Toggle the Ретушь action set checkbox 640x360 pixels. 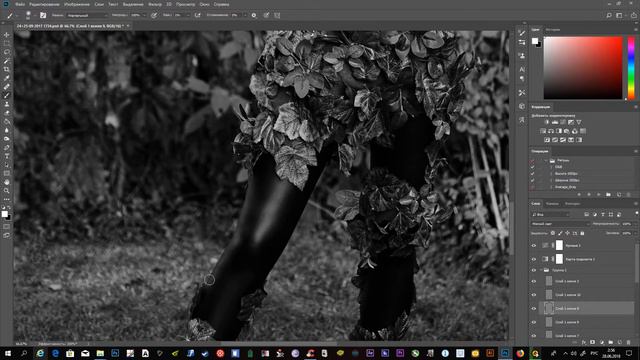tap(532, 160)
